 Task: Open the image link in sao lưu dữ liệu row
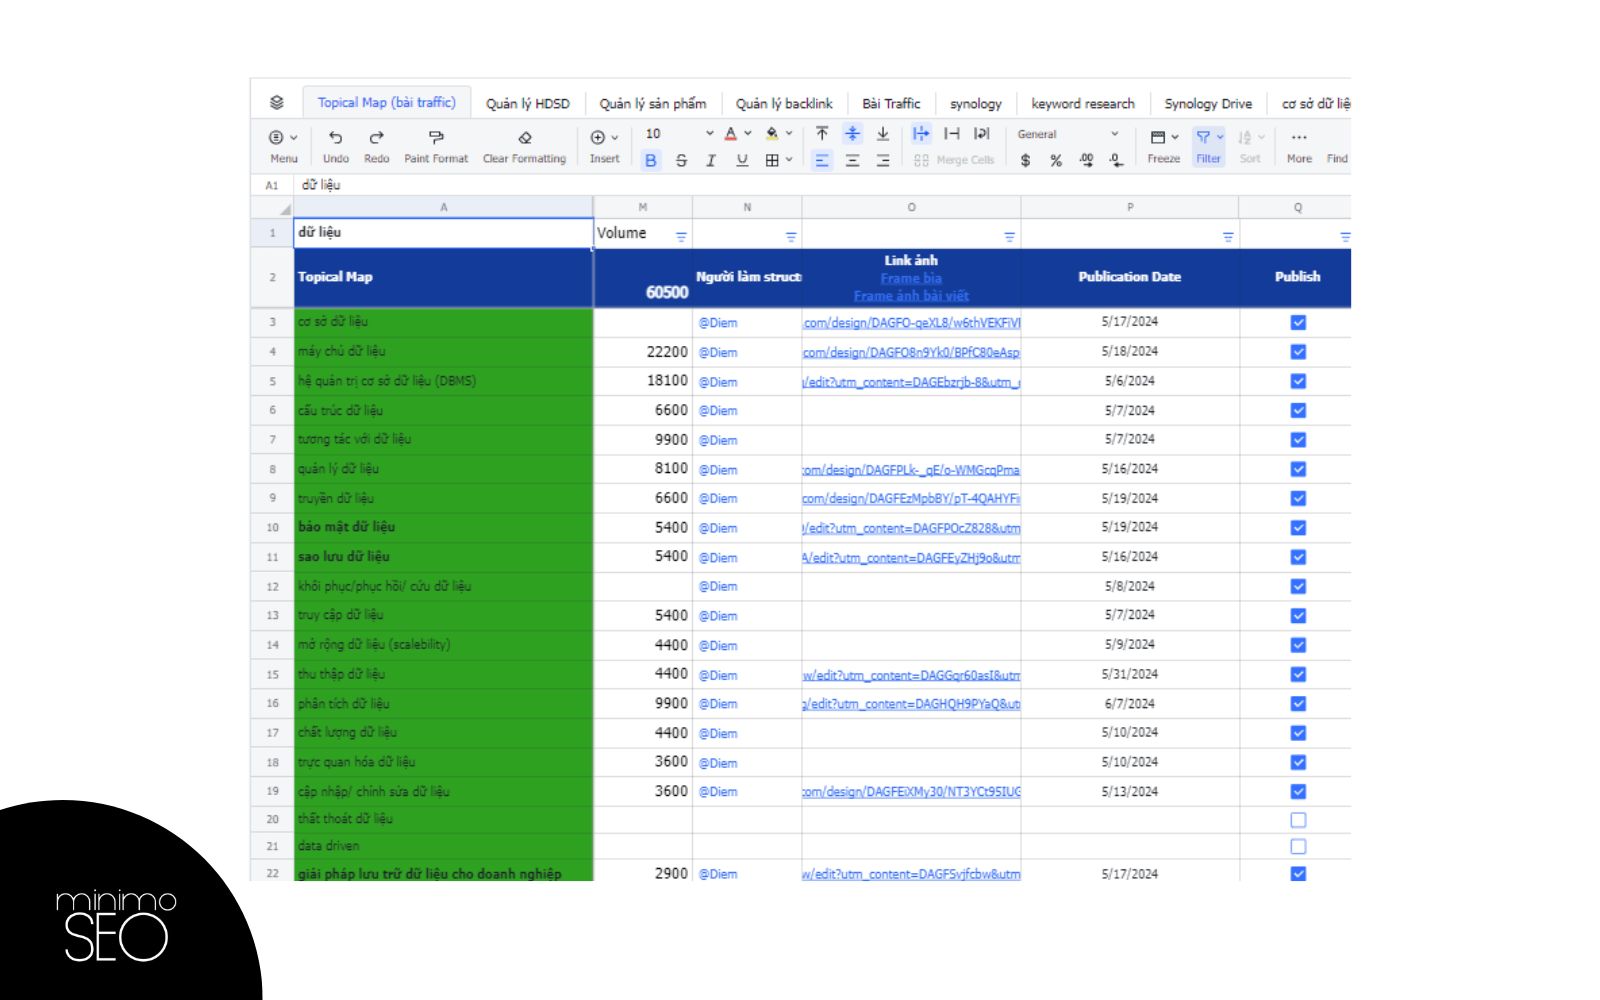911,557
